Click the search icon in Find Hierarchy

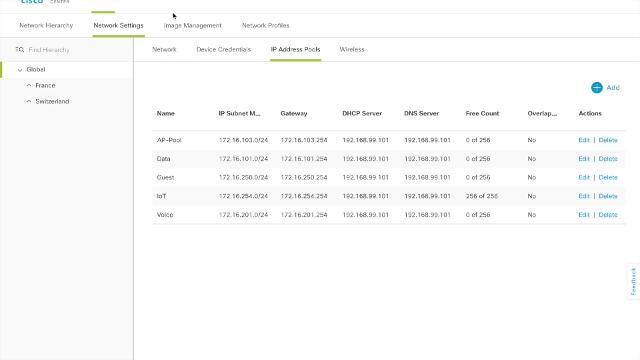pos(20,50)
